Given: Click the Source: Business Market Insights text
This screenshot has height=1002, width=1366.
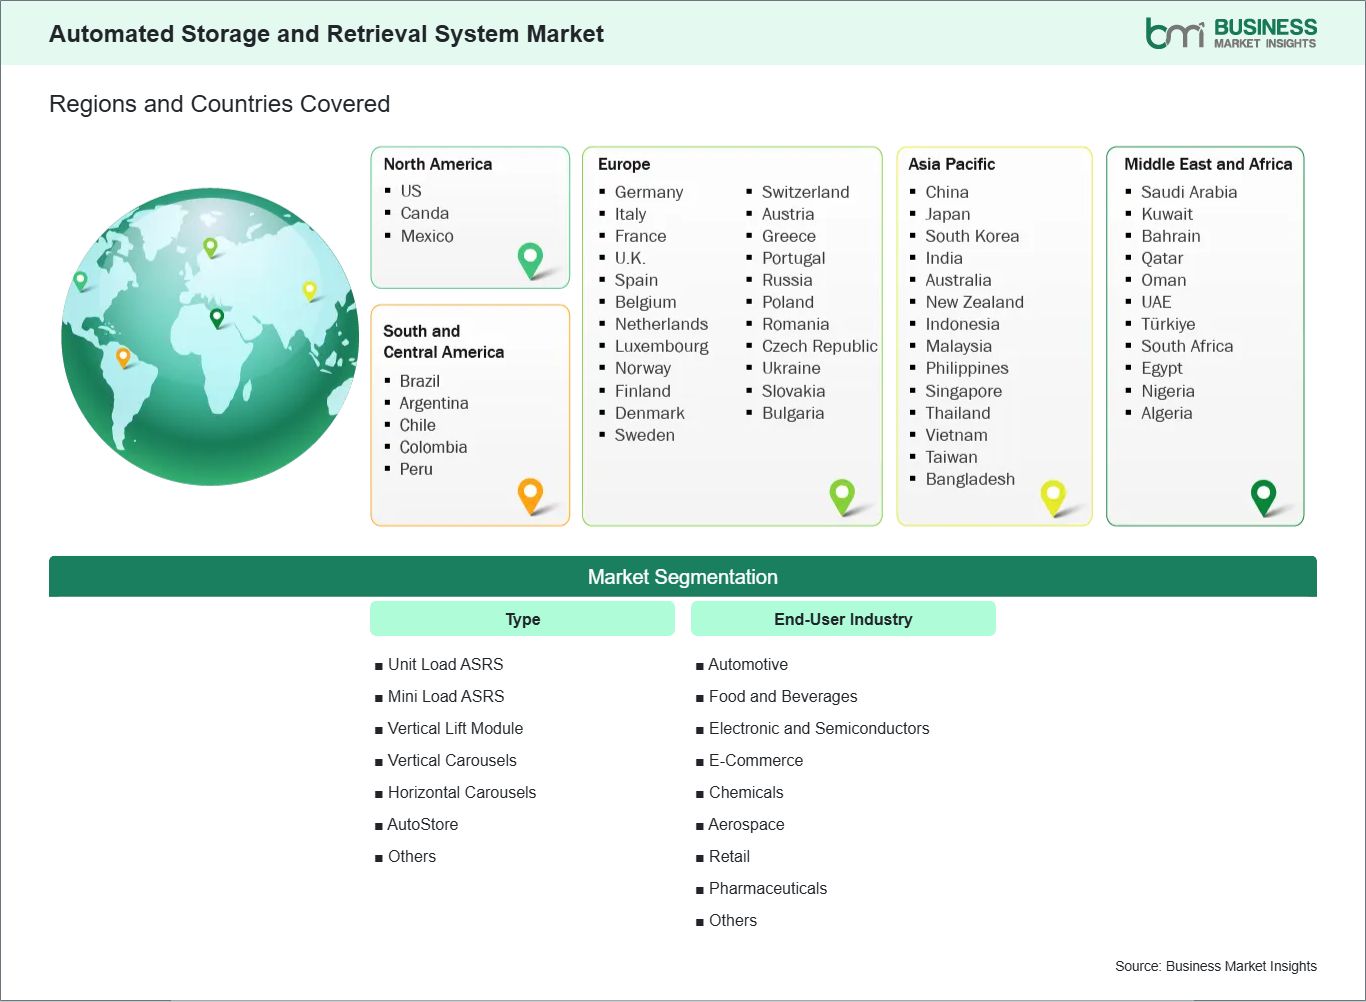Looking at the screenshot, I should click(x=1216, y=966).
